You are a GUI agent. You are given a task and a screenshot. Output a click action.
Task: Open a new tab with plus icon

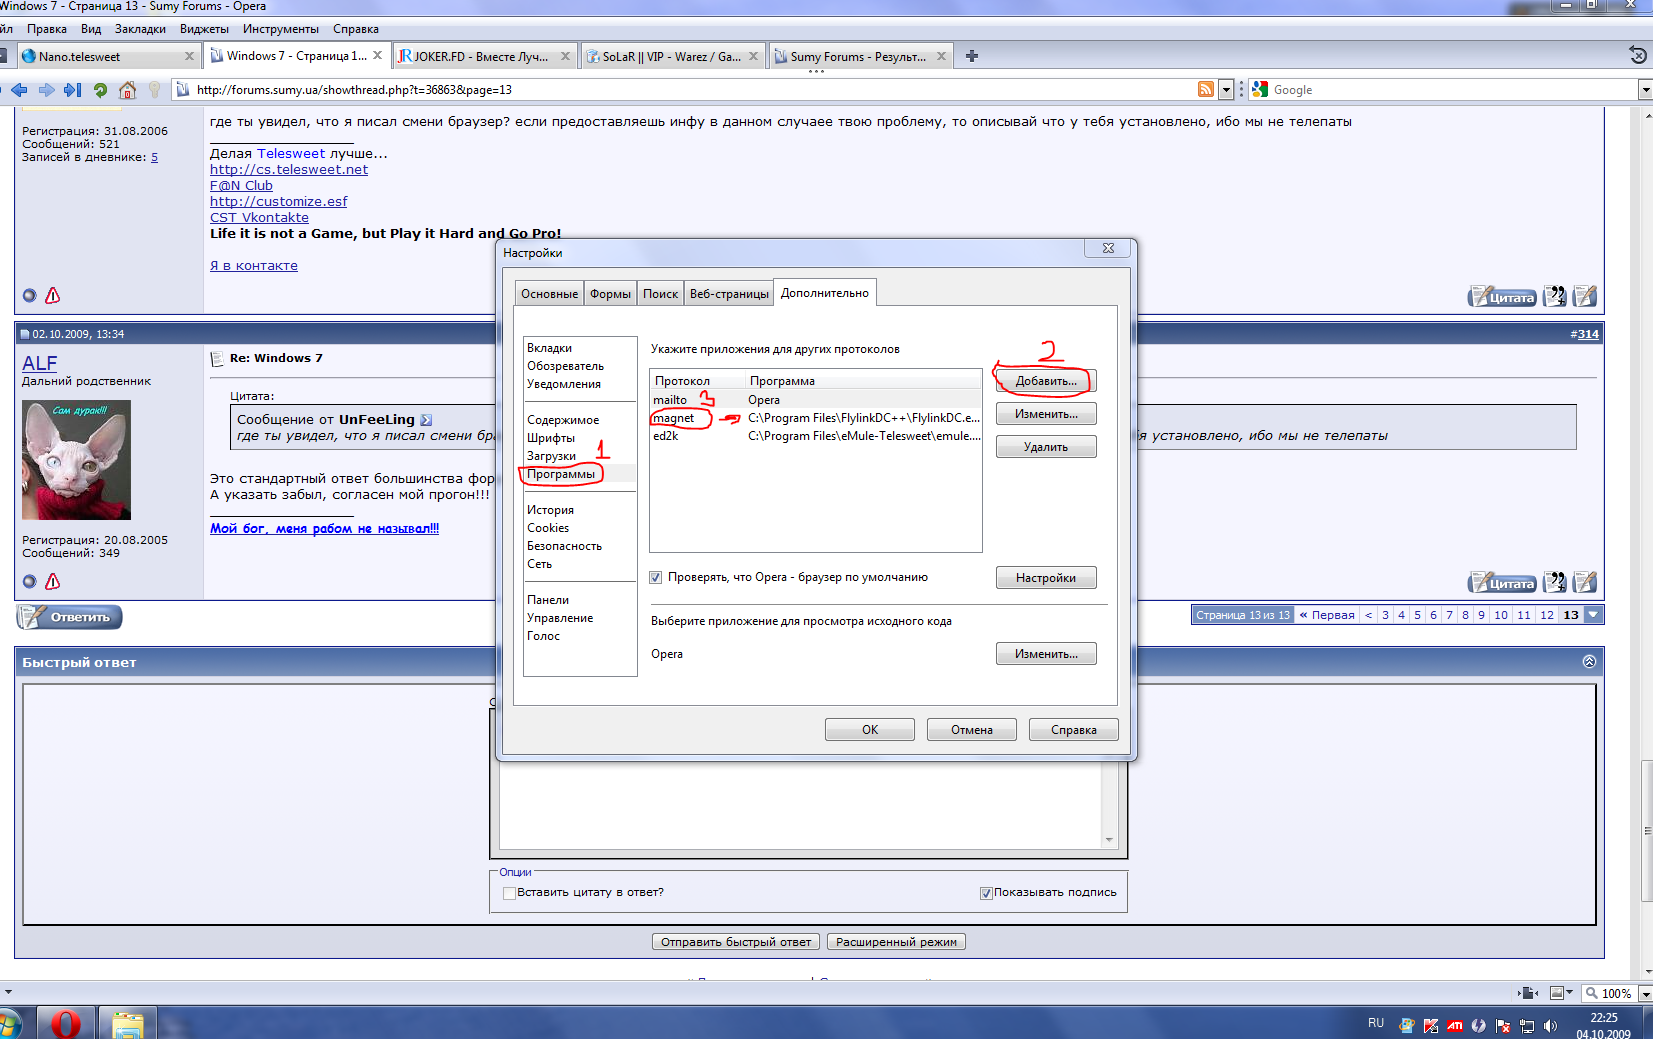pos(971,56)
